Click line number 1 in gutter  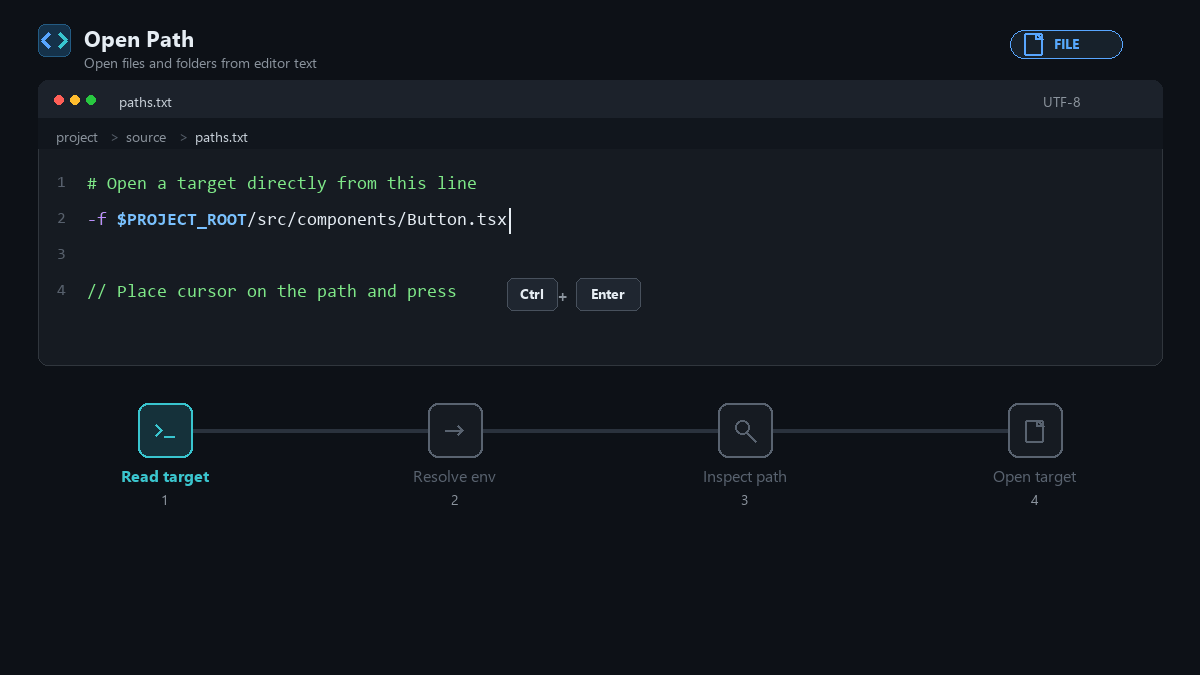(x=62, y=182)
